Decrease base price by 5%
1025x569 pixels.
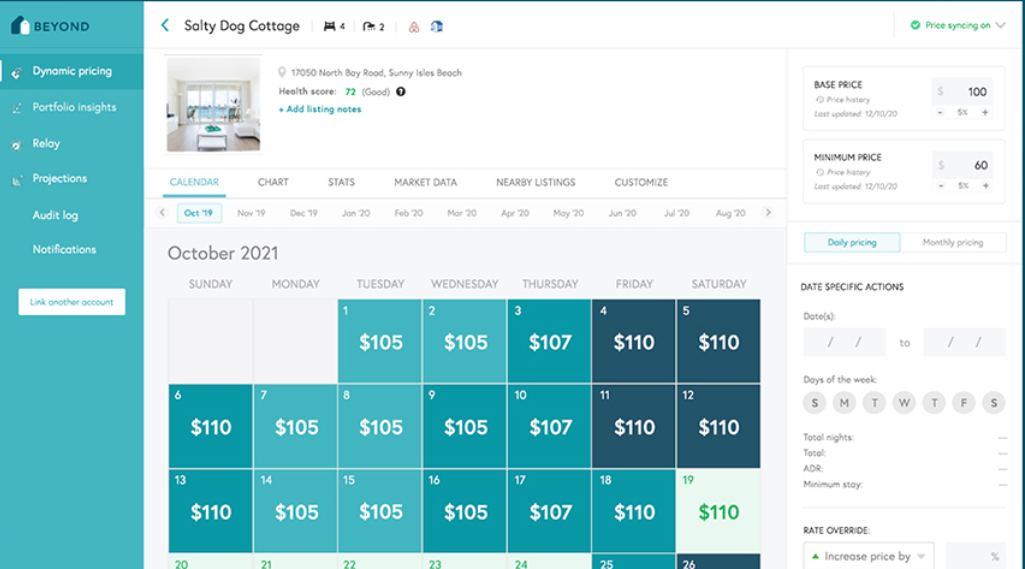click(x=940, y=112)
